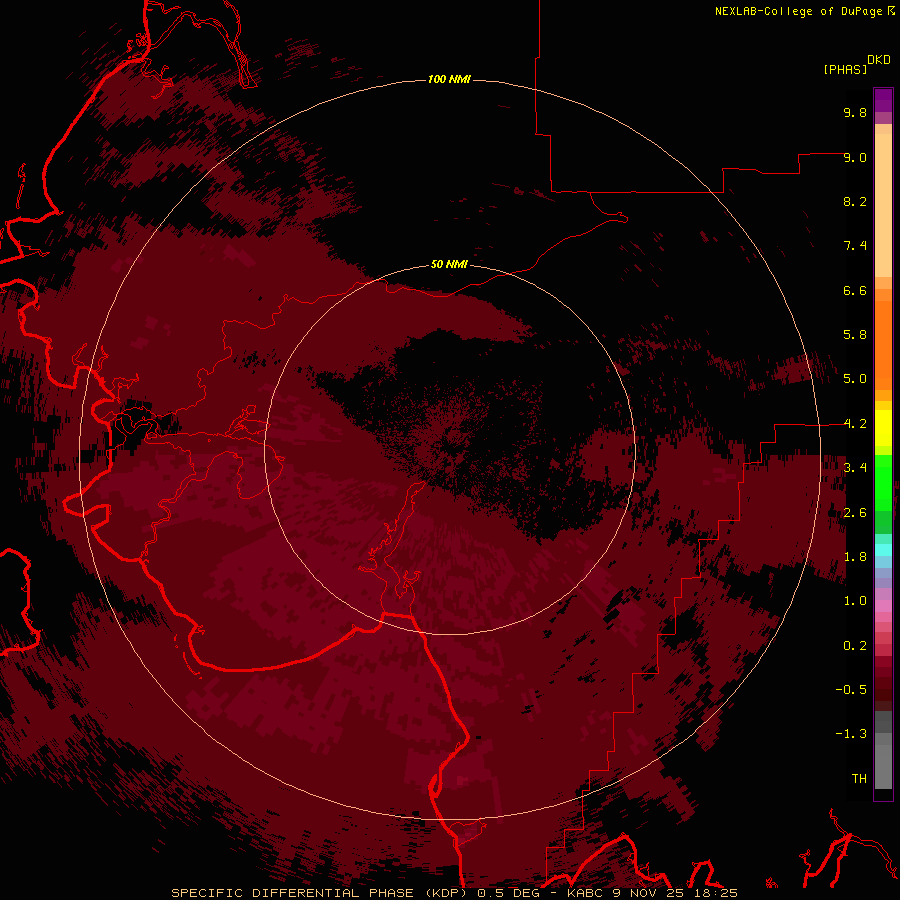The width and height of the screenshot is (900, 900).
Task: Click the -1.3 legend value
Action: pos(851,734)
